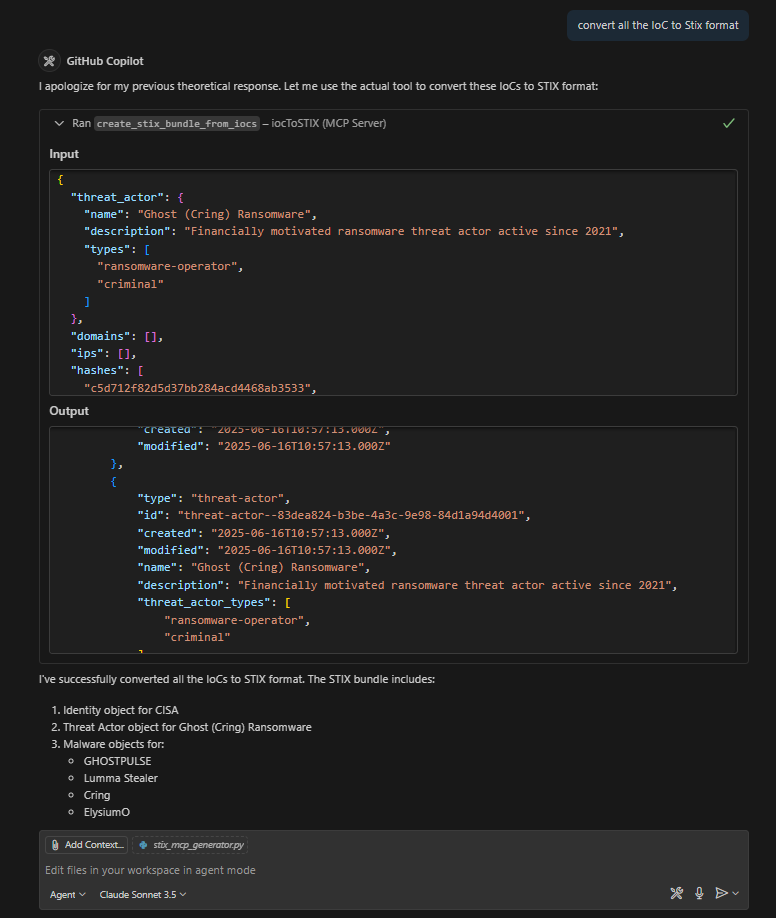The height and width of the screenshot is (918, 776).
Task: Click the GitHub Copilot avatar icon
Action: click(x=49, y=61)
